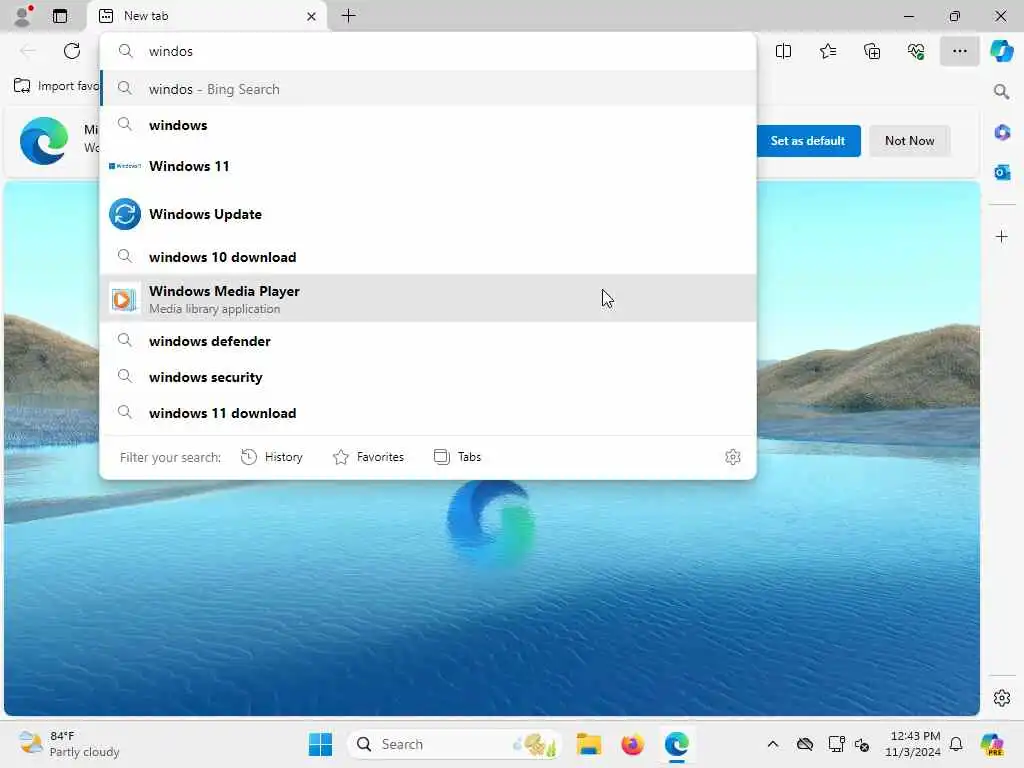The width and height of the screenshot is (1024, 768).
Task: Open notifications bell icon
Action: click(x=956, y=744)
